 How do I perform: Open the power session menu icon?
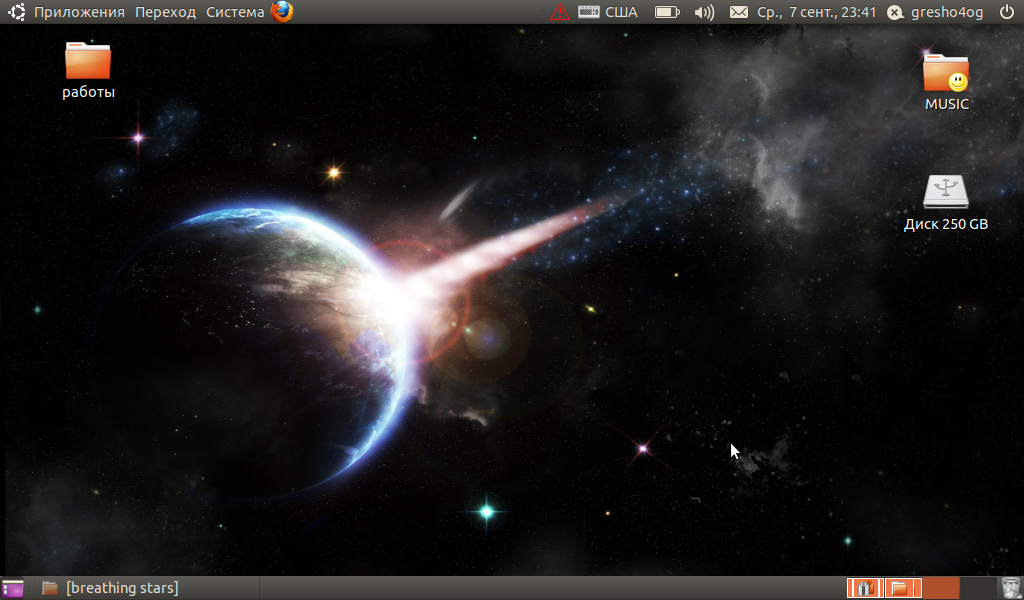pos(1007,12)
